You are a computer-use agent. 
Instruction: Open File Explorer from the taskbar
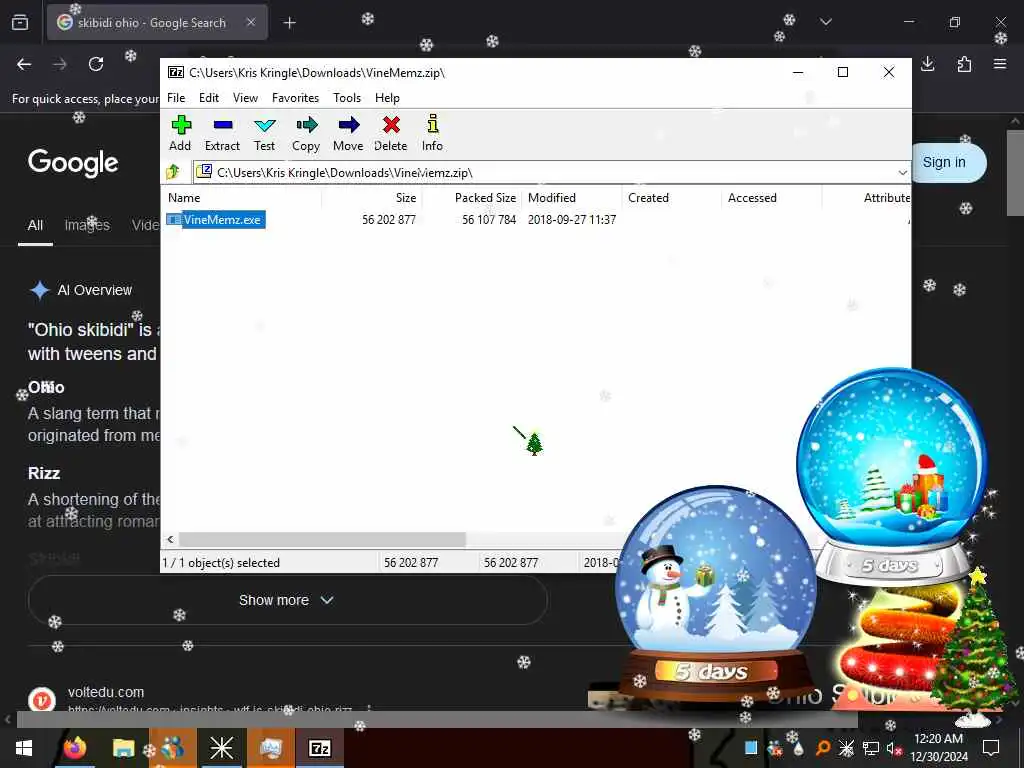click(123, 748)
